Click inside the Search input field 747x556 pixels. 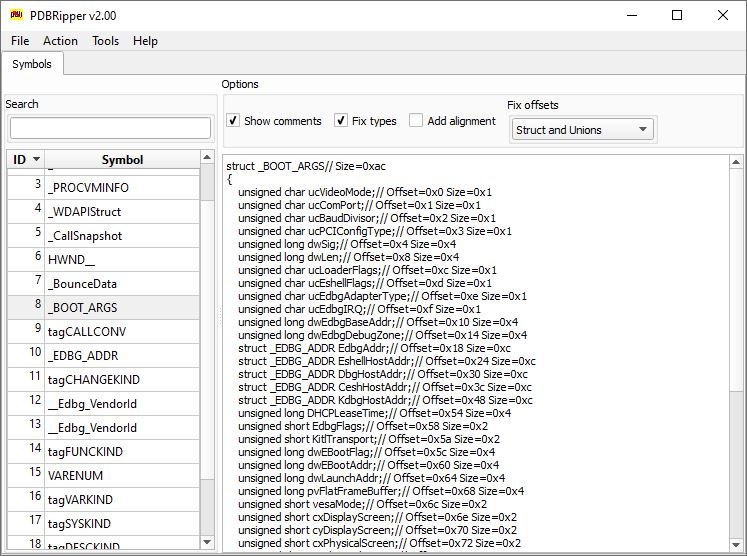110,128
